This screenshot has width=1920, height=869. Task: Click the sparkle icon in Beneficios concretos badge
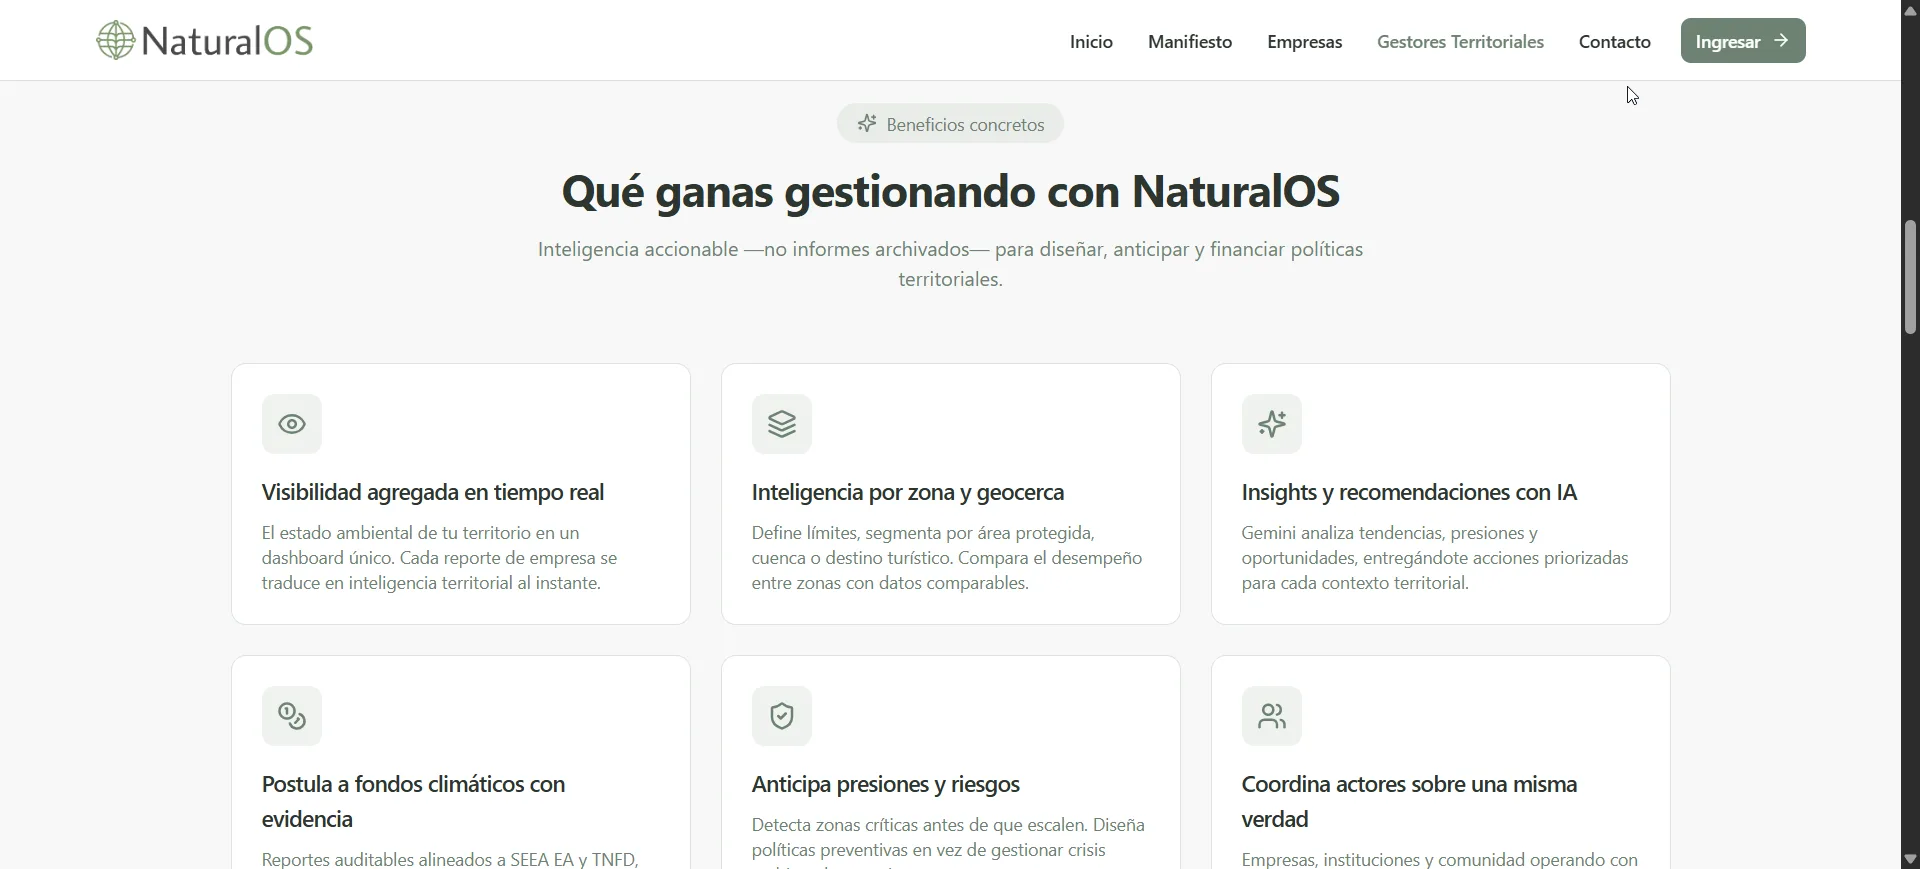coord(867,124)
